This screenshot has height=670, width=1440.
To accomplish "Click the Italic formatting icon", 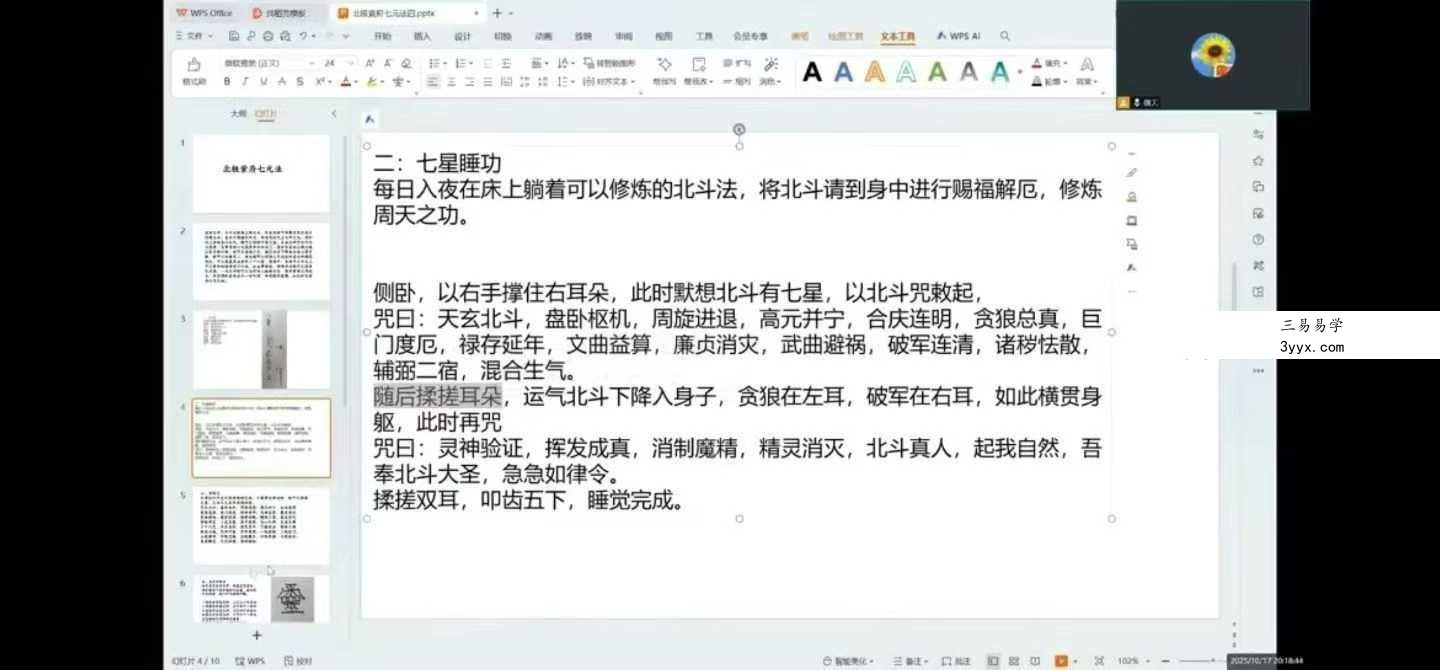I will [245, 82].
